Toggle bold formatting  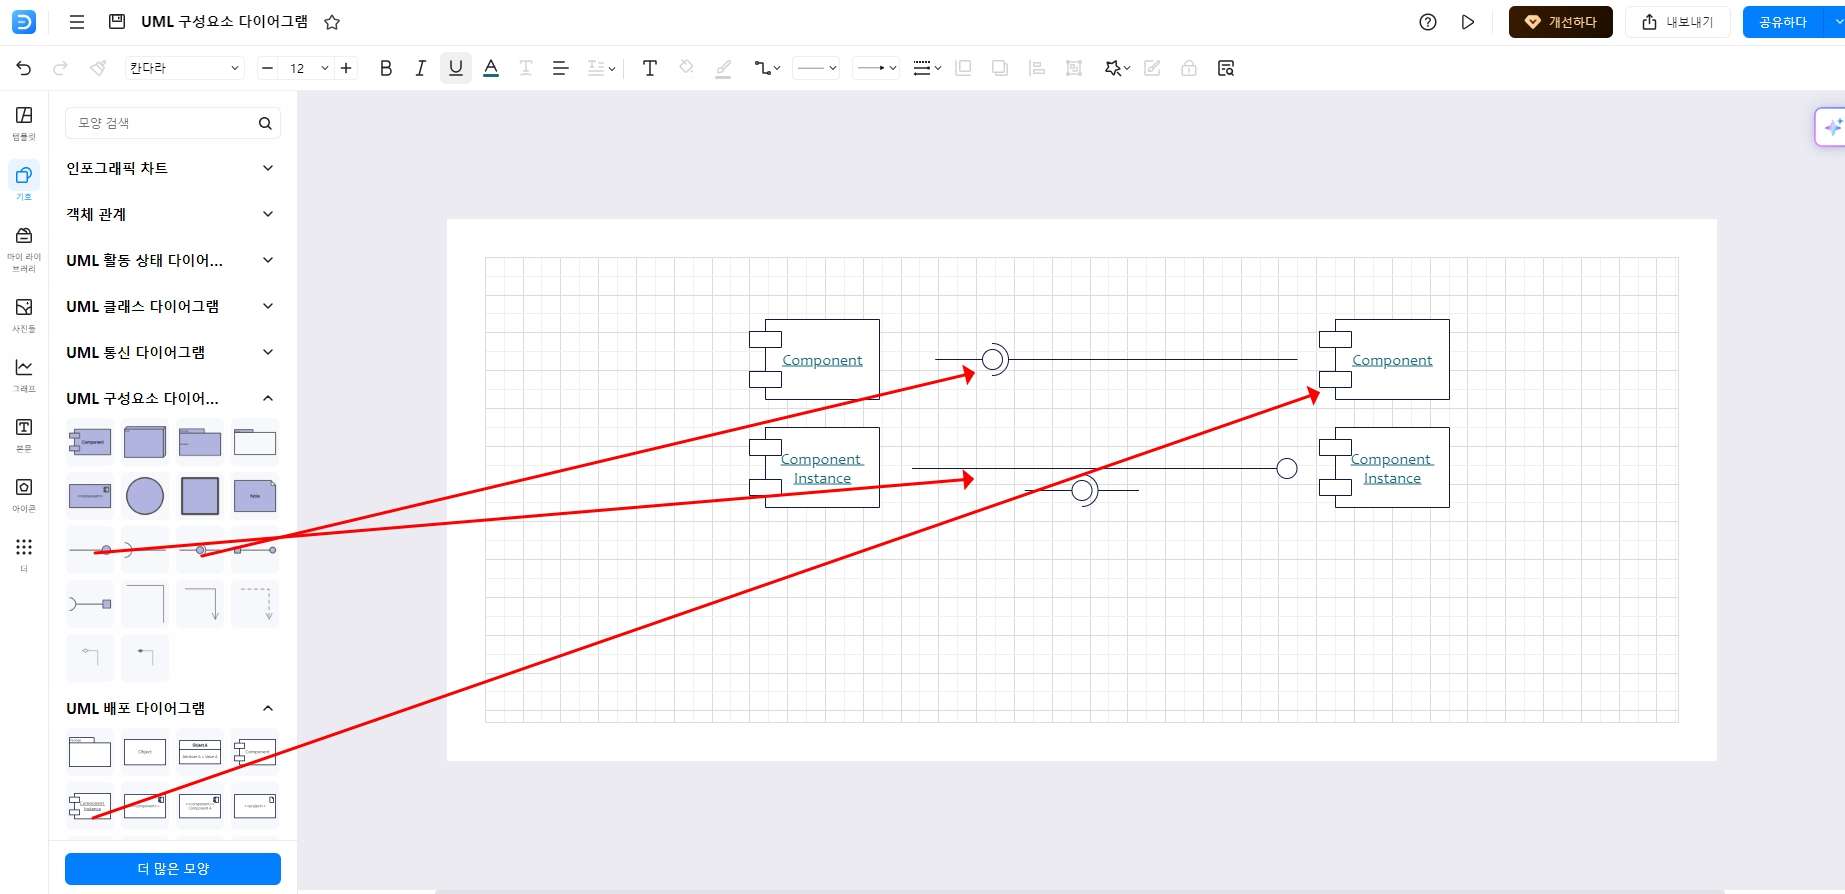coord(386,68)
